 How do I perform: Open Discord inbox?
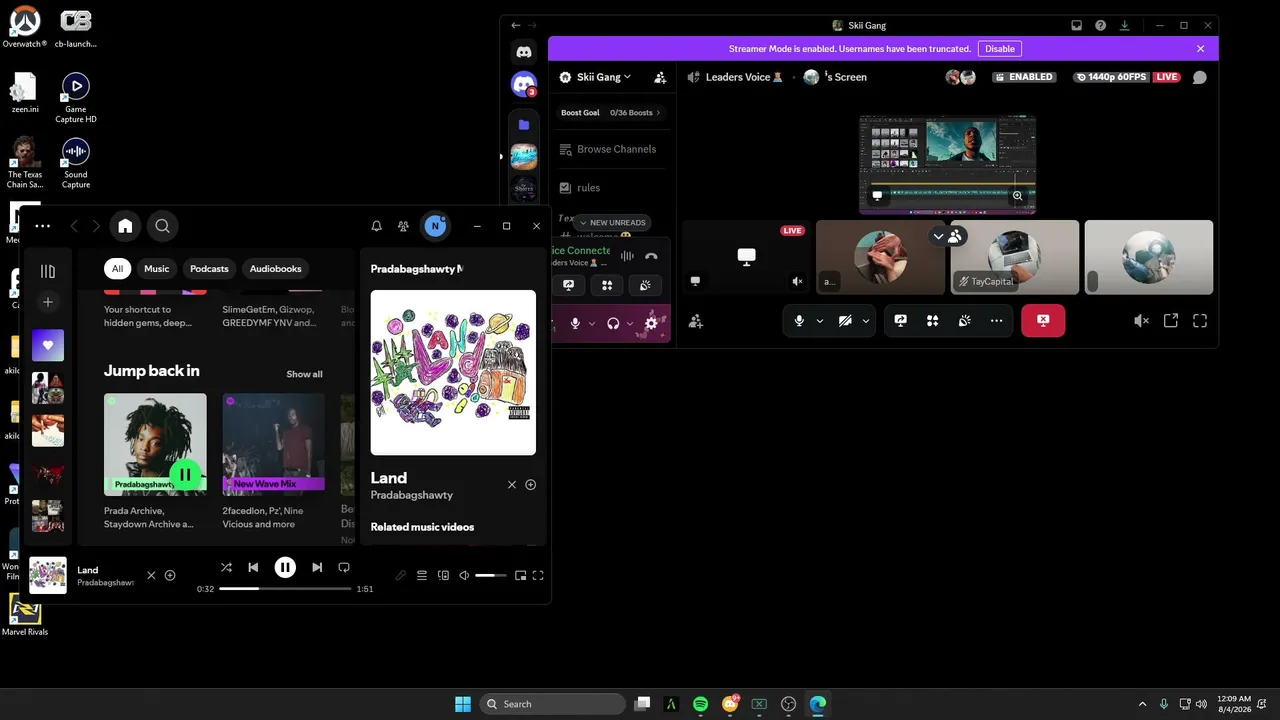(x=1076, y=25)
